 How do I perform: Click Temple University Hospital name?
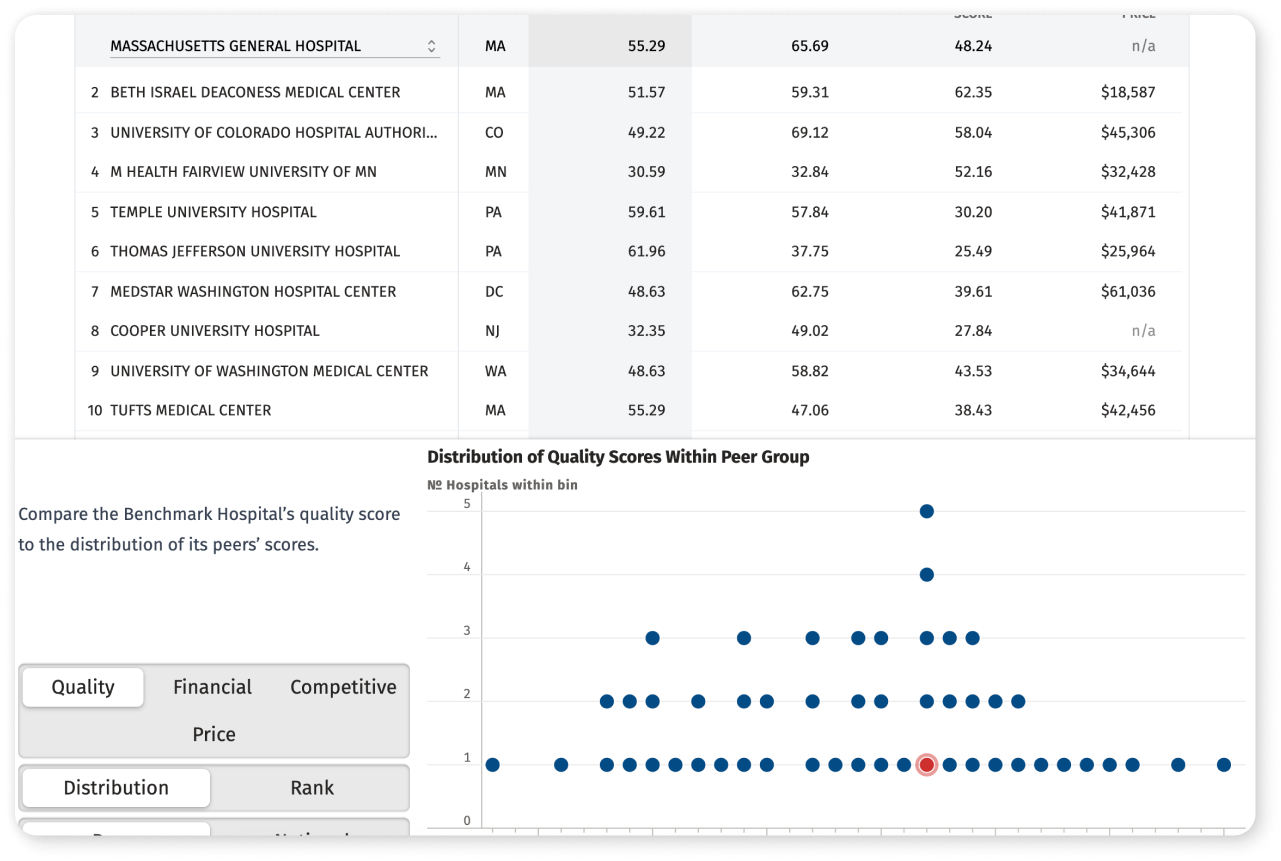[x=213, y=212]
